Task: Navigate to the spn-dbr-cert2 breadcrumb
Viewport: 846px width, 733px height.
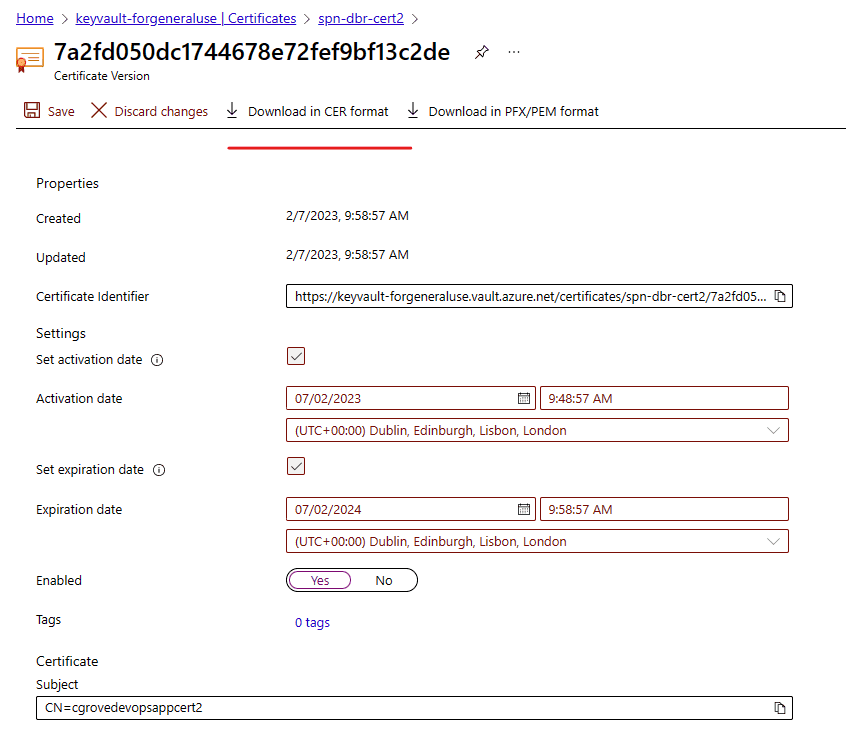Action: click(x=360, y=18)
